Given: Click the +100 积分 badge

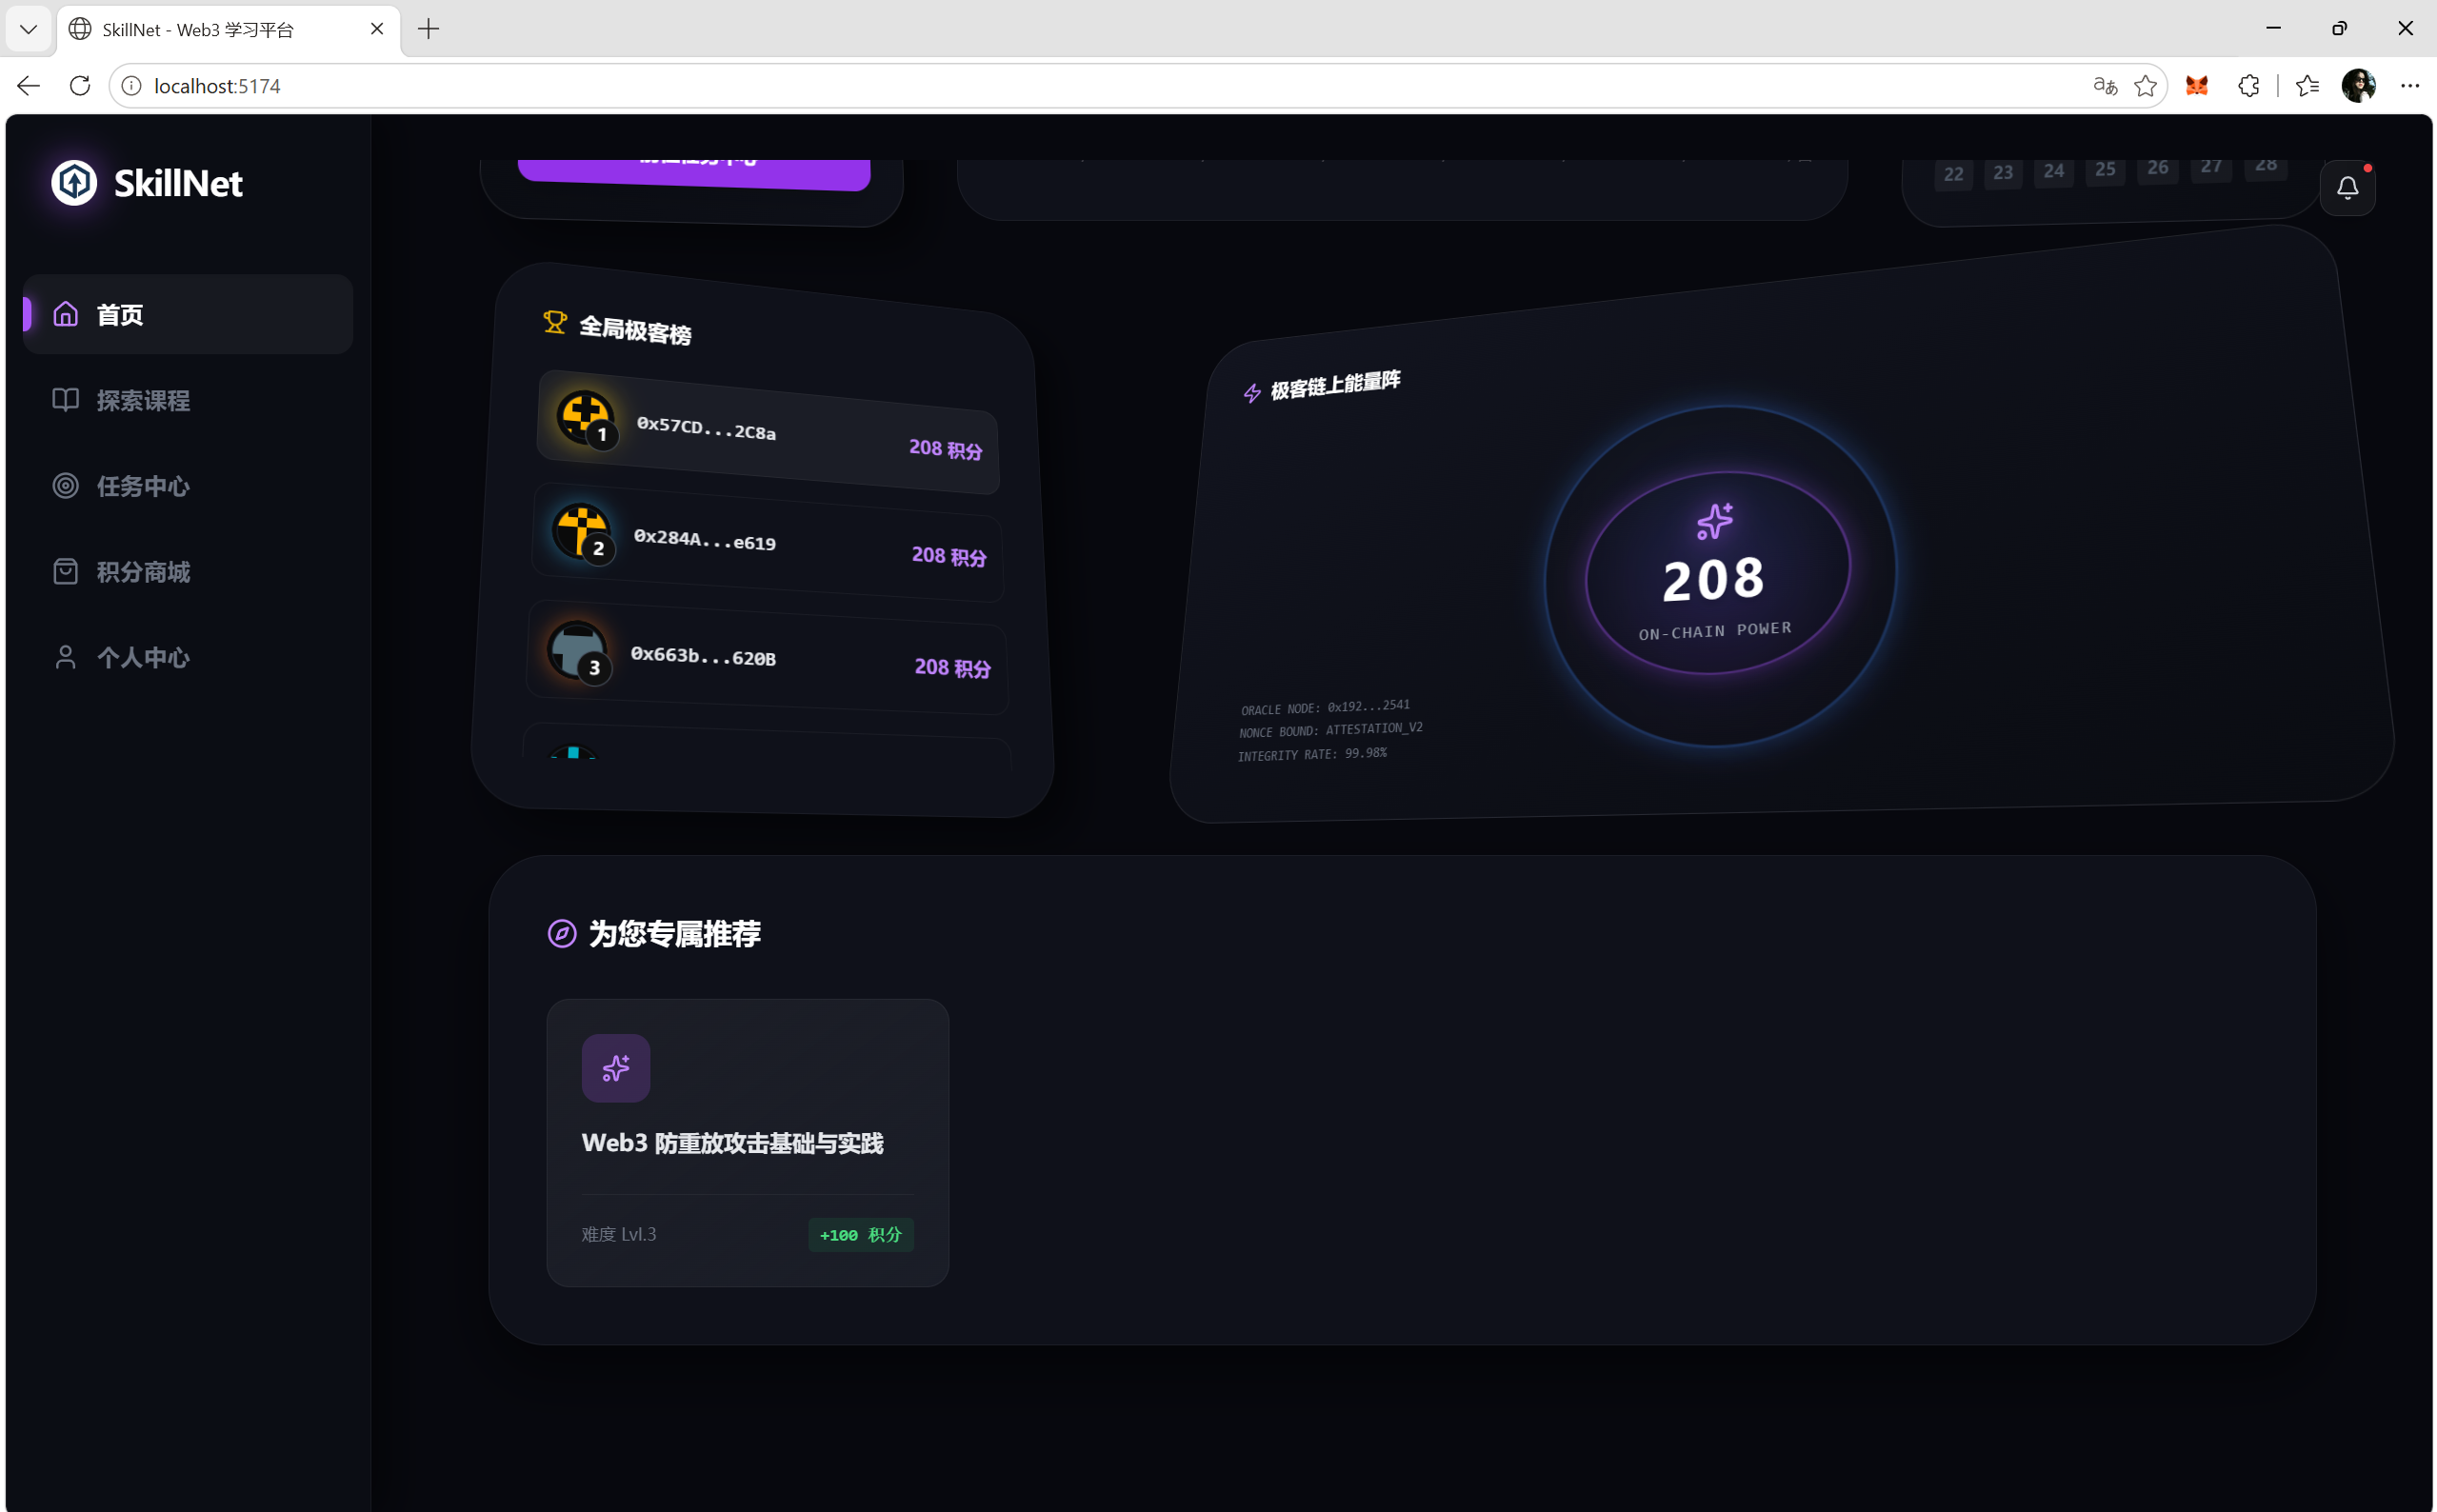Looking at the screenshot, I should pos(861,1234).
